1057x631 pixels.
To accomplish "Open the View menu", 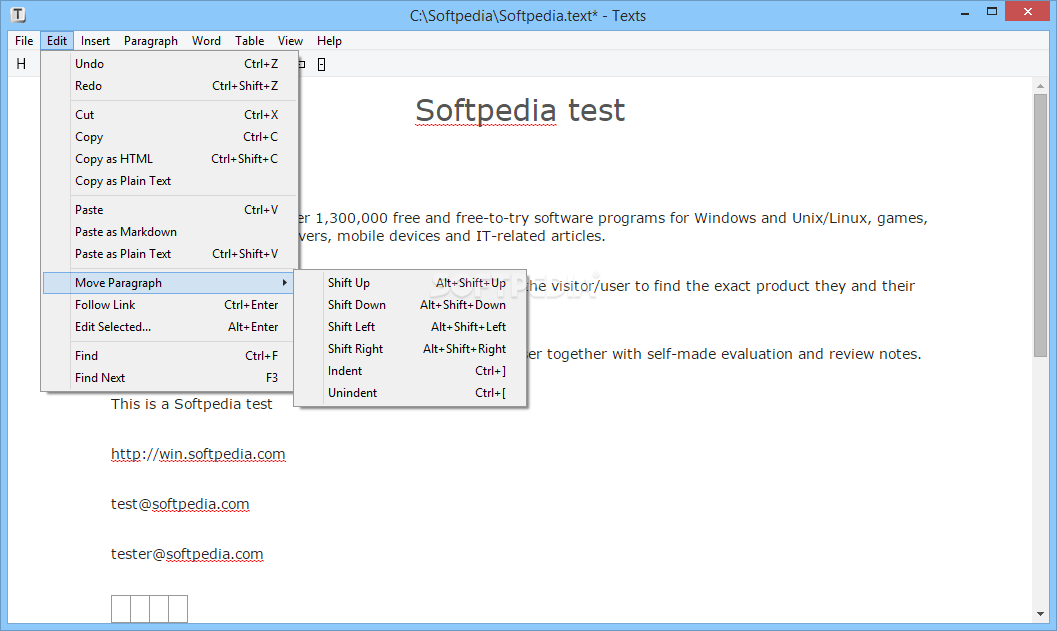I will [290, 40].
